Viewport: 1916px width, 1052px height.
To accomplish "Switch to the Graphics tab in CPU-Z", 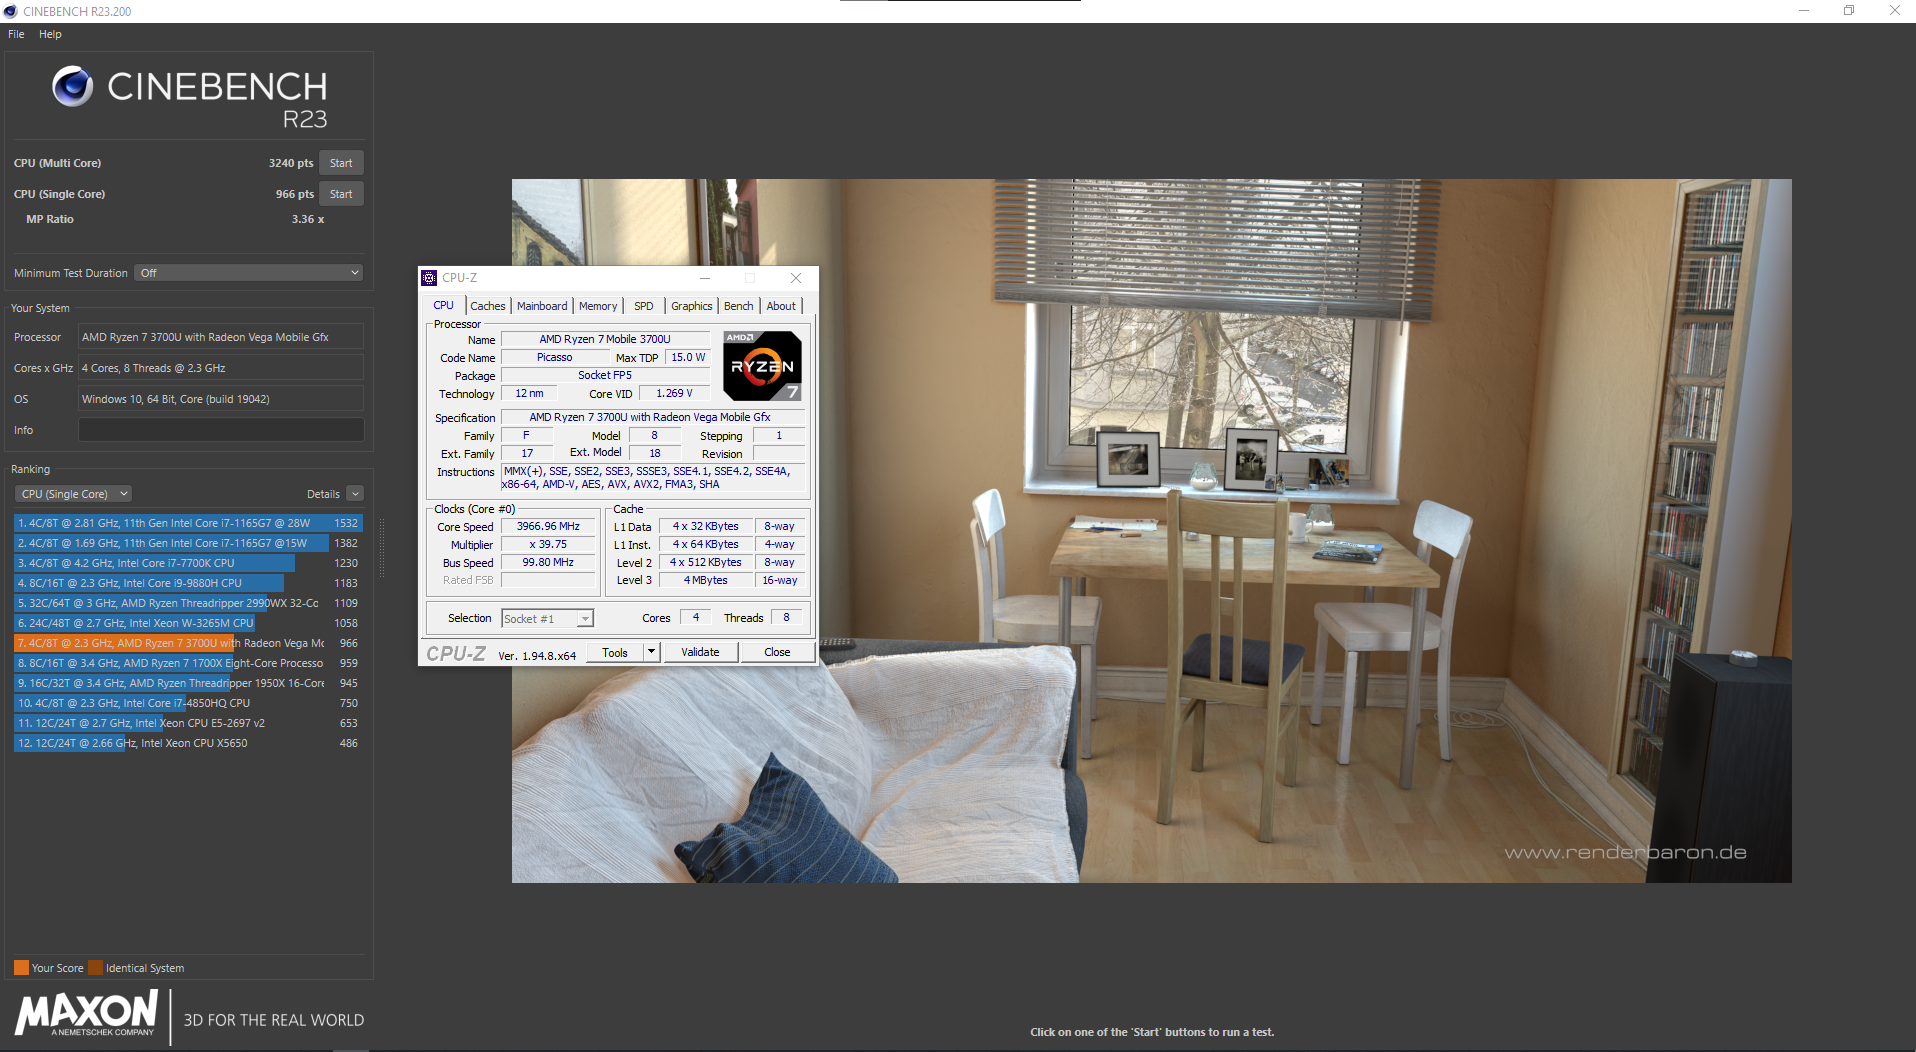I will tap(692, 306).
